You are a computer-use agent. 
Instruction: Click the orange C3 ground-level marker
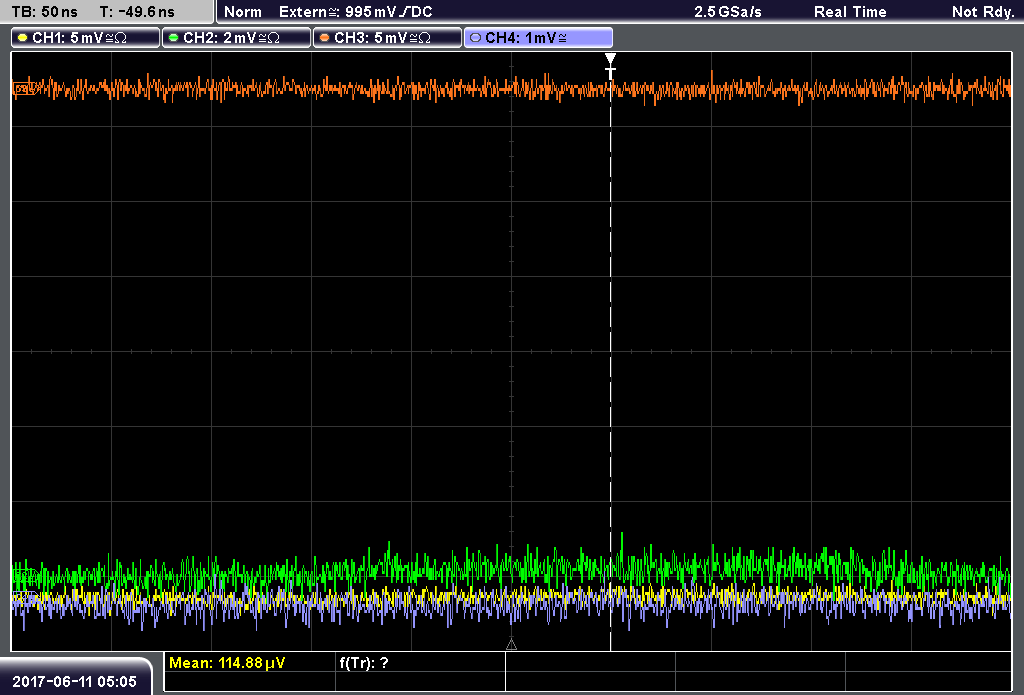24,88
